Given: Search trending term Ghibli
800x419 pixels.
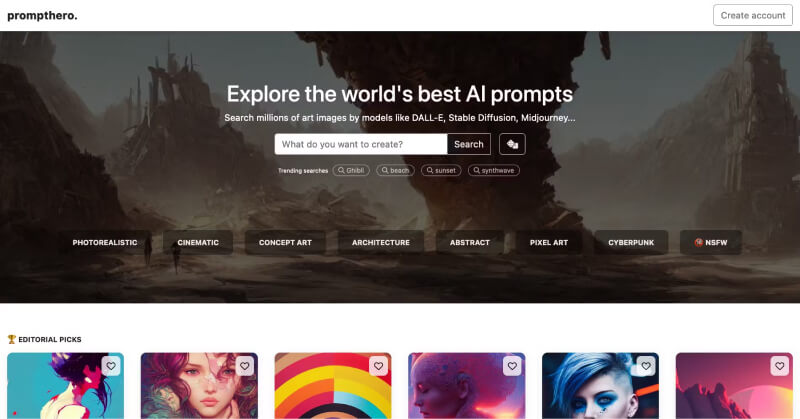Looking at the screenshot, I should pyautogui.click(x=351, y=170).
